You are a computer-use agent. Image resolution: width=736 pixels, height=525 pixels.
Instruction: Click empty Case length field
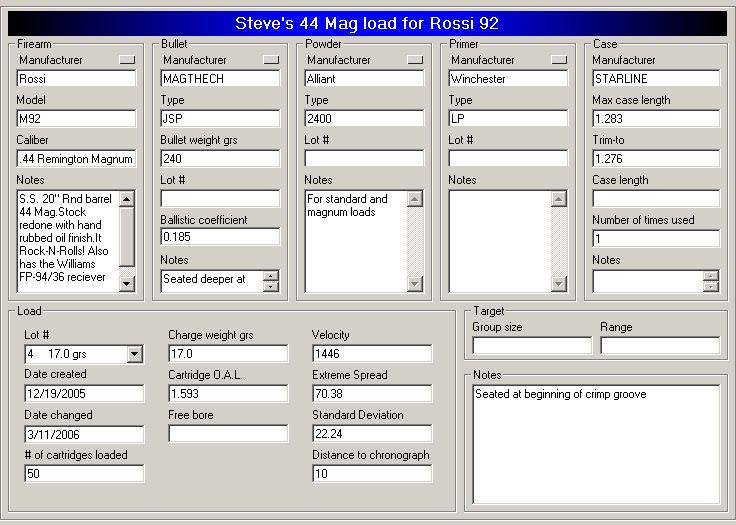point(656,198)
